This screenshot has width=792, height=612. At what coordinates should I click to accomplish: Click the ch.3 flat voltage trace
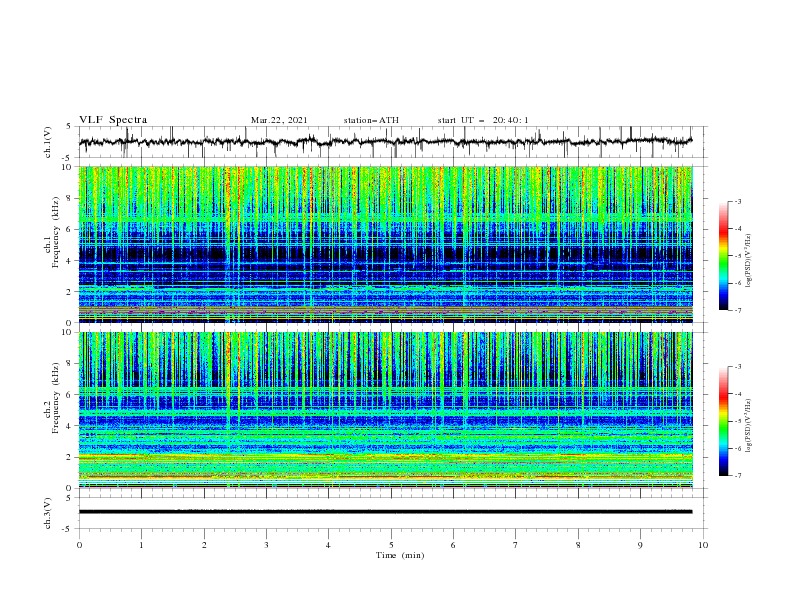tap(386, 512)
